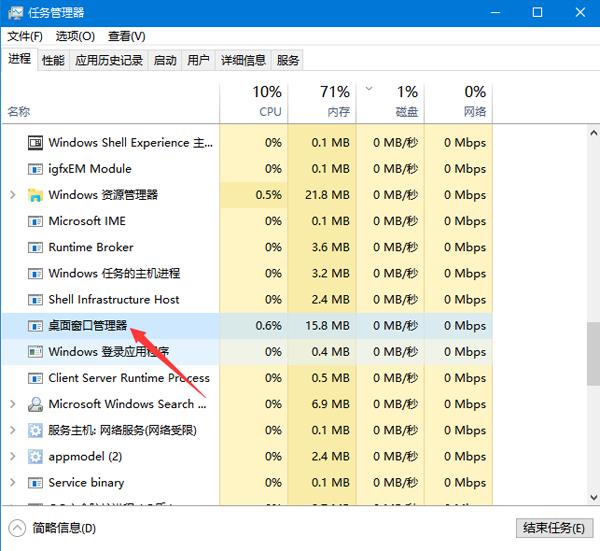Viewport: 600px width, 551px height.
Task: Click the Windows 登录应用程序 icon
Action: [x=35, y=352]
